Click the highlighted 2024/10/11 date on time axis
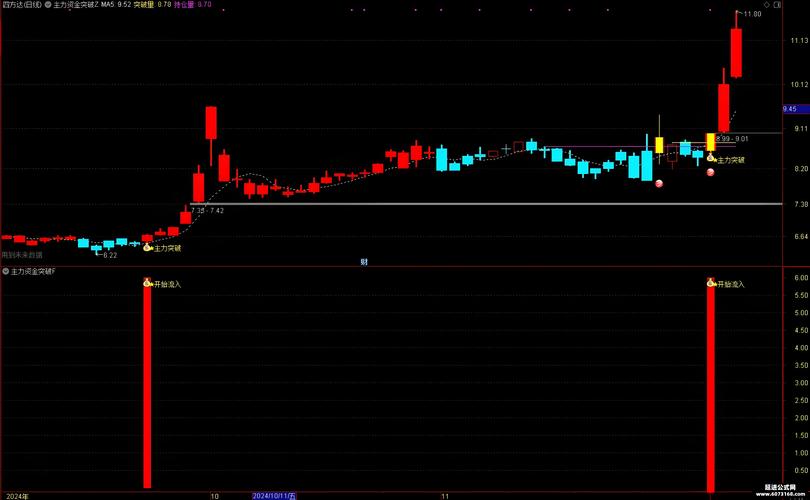Viewport: 810px width, 500px height. click(x=273, y=494)
